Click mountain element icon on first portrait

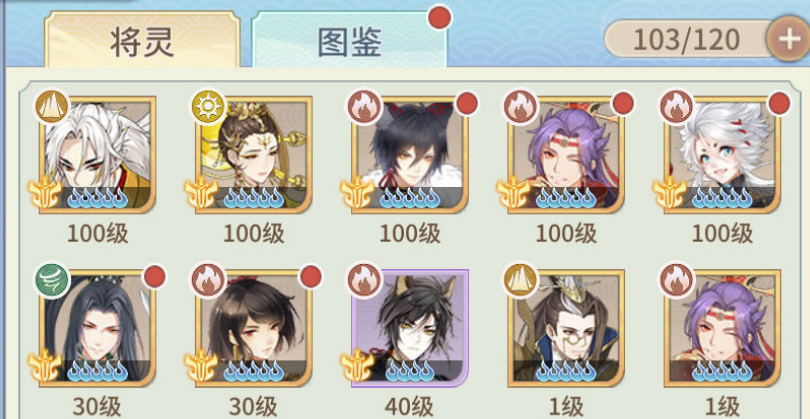click(x=52, y=106)
